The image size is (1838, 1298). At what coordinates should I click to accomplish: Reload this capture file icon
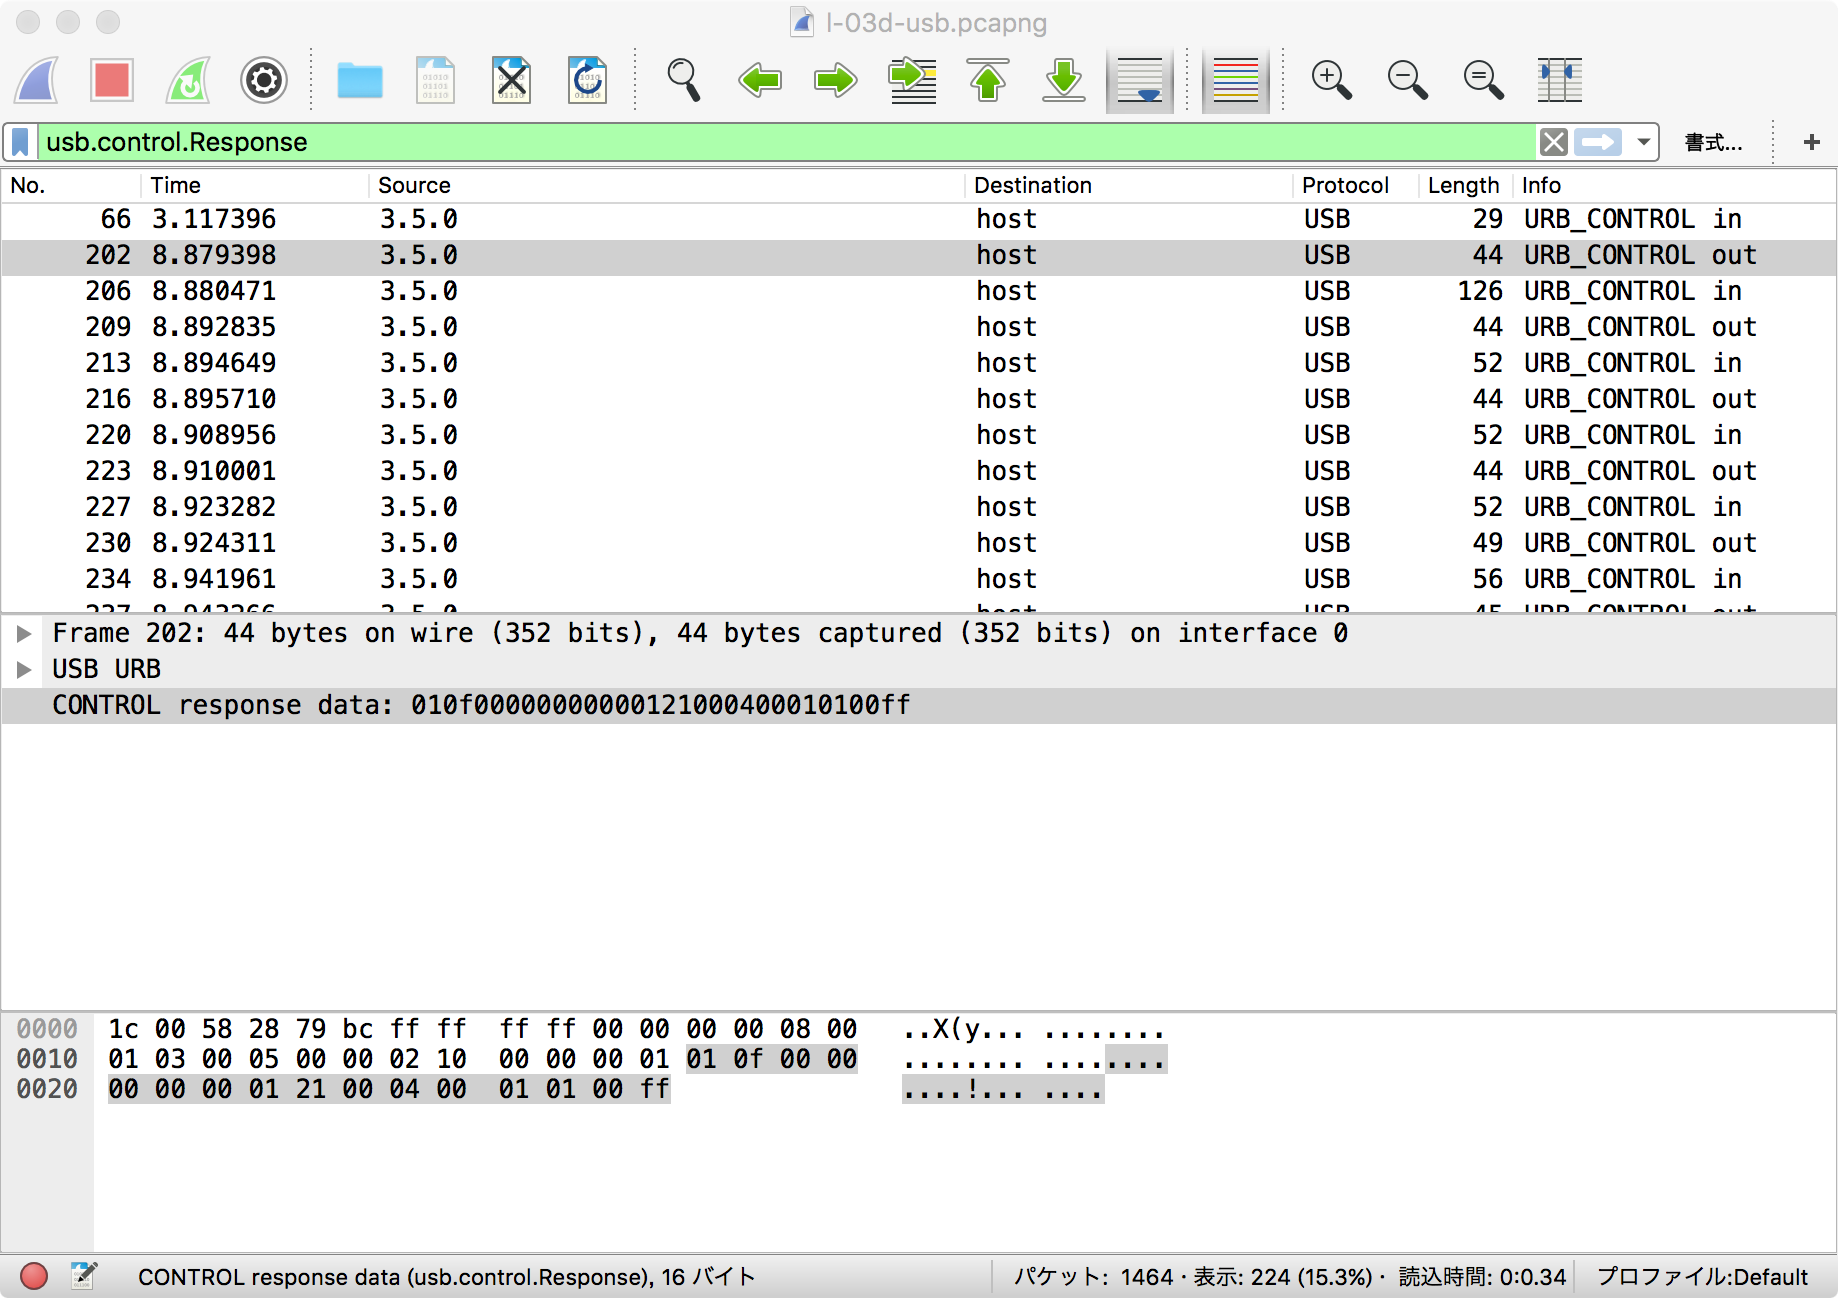tap(587, 80)
